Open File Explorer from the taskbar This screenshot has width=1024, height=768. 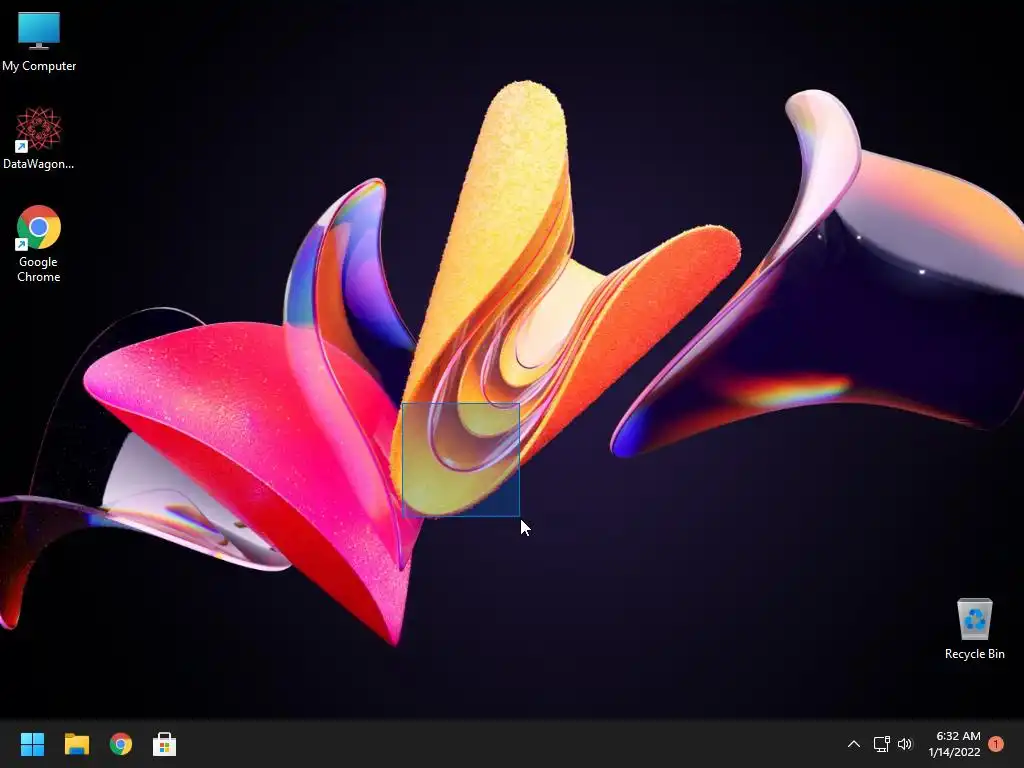tap(76, 744)
